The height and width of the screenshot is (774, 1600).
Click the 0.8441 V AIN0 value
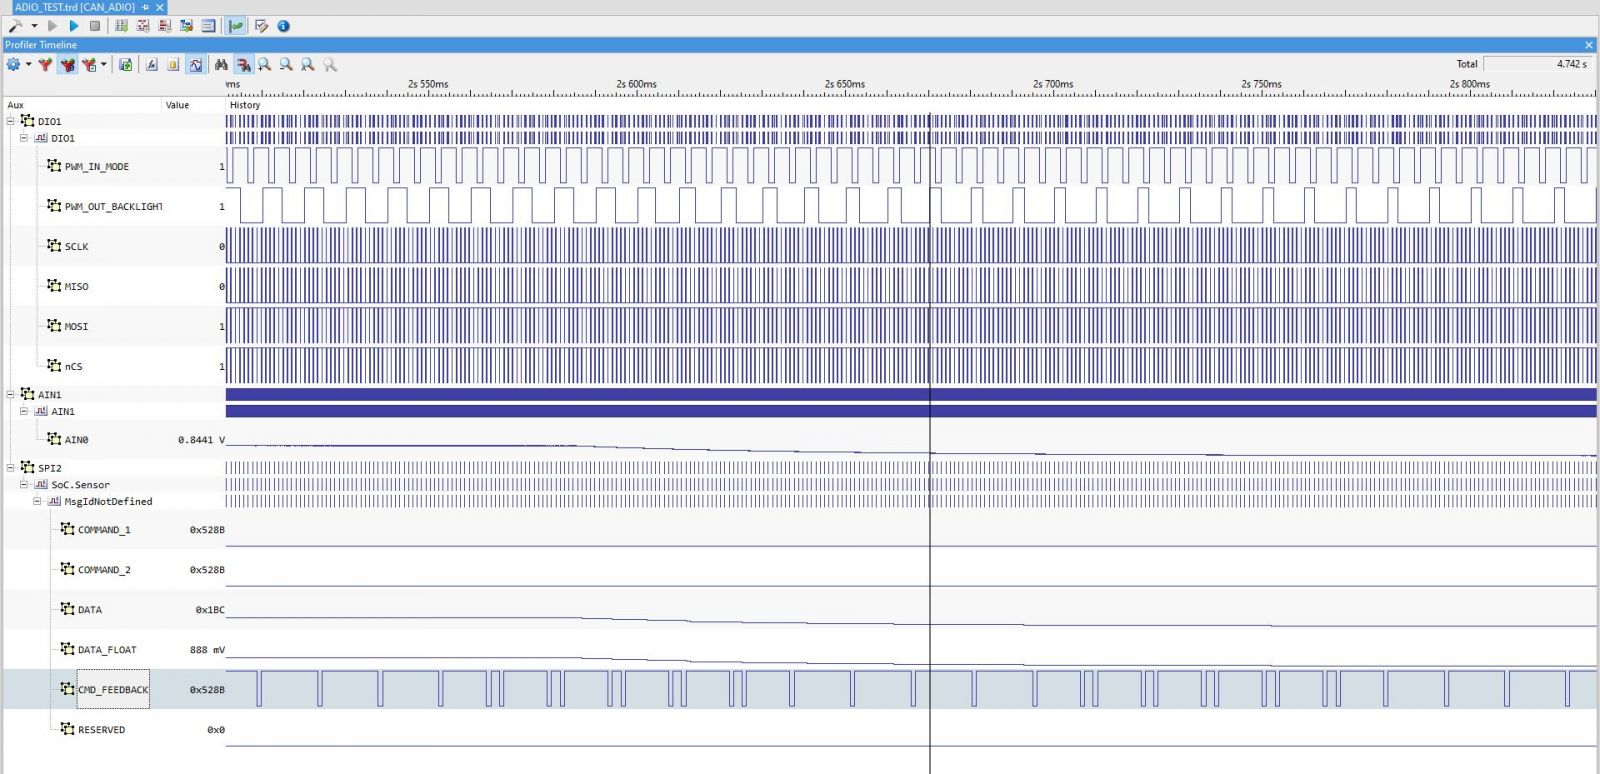201,440
